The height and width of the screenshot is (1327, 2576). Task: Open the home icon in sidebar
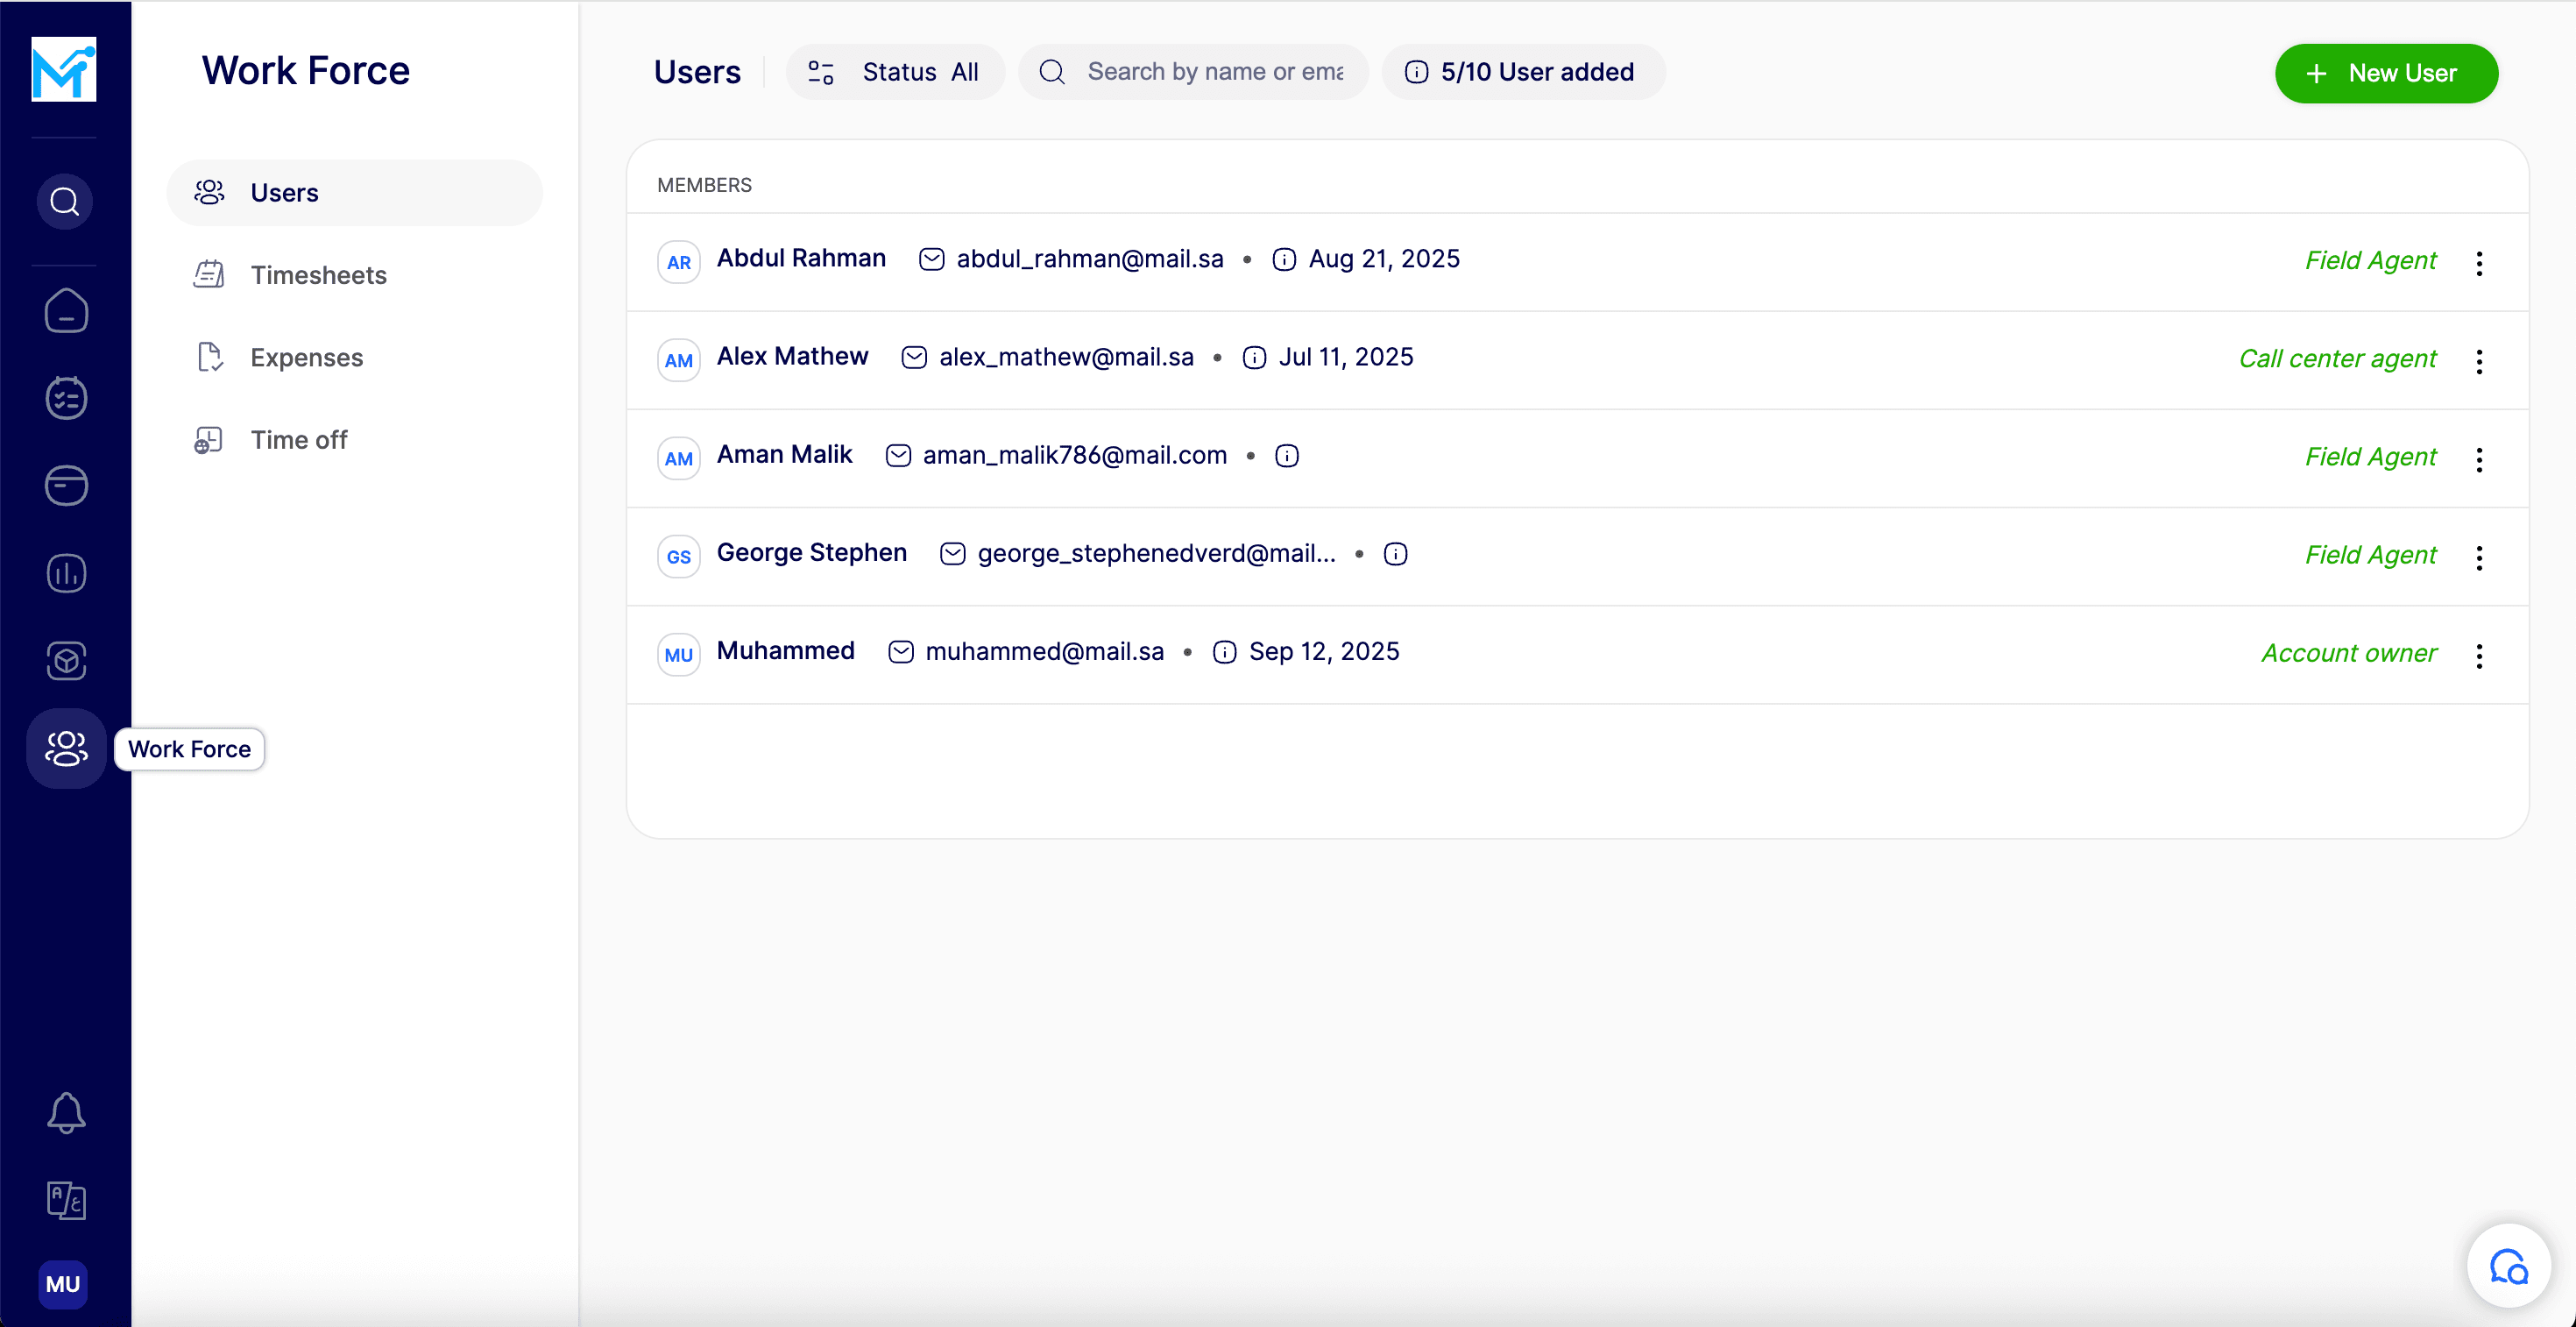coord(66,311)
